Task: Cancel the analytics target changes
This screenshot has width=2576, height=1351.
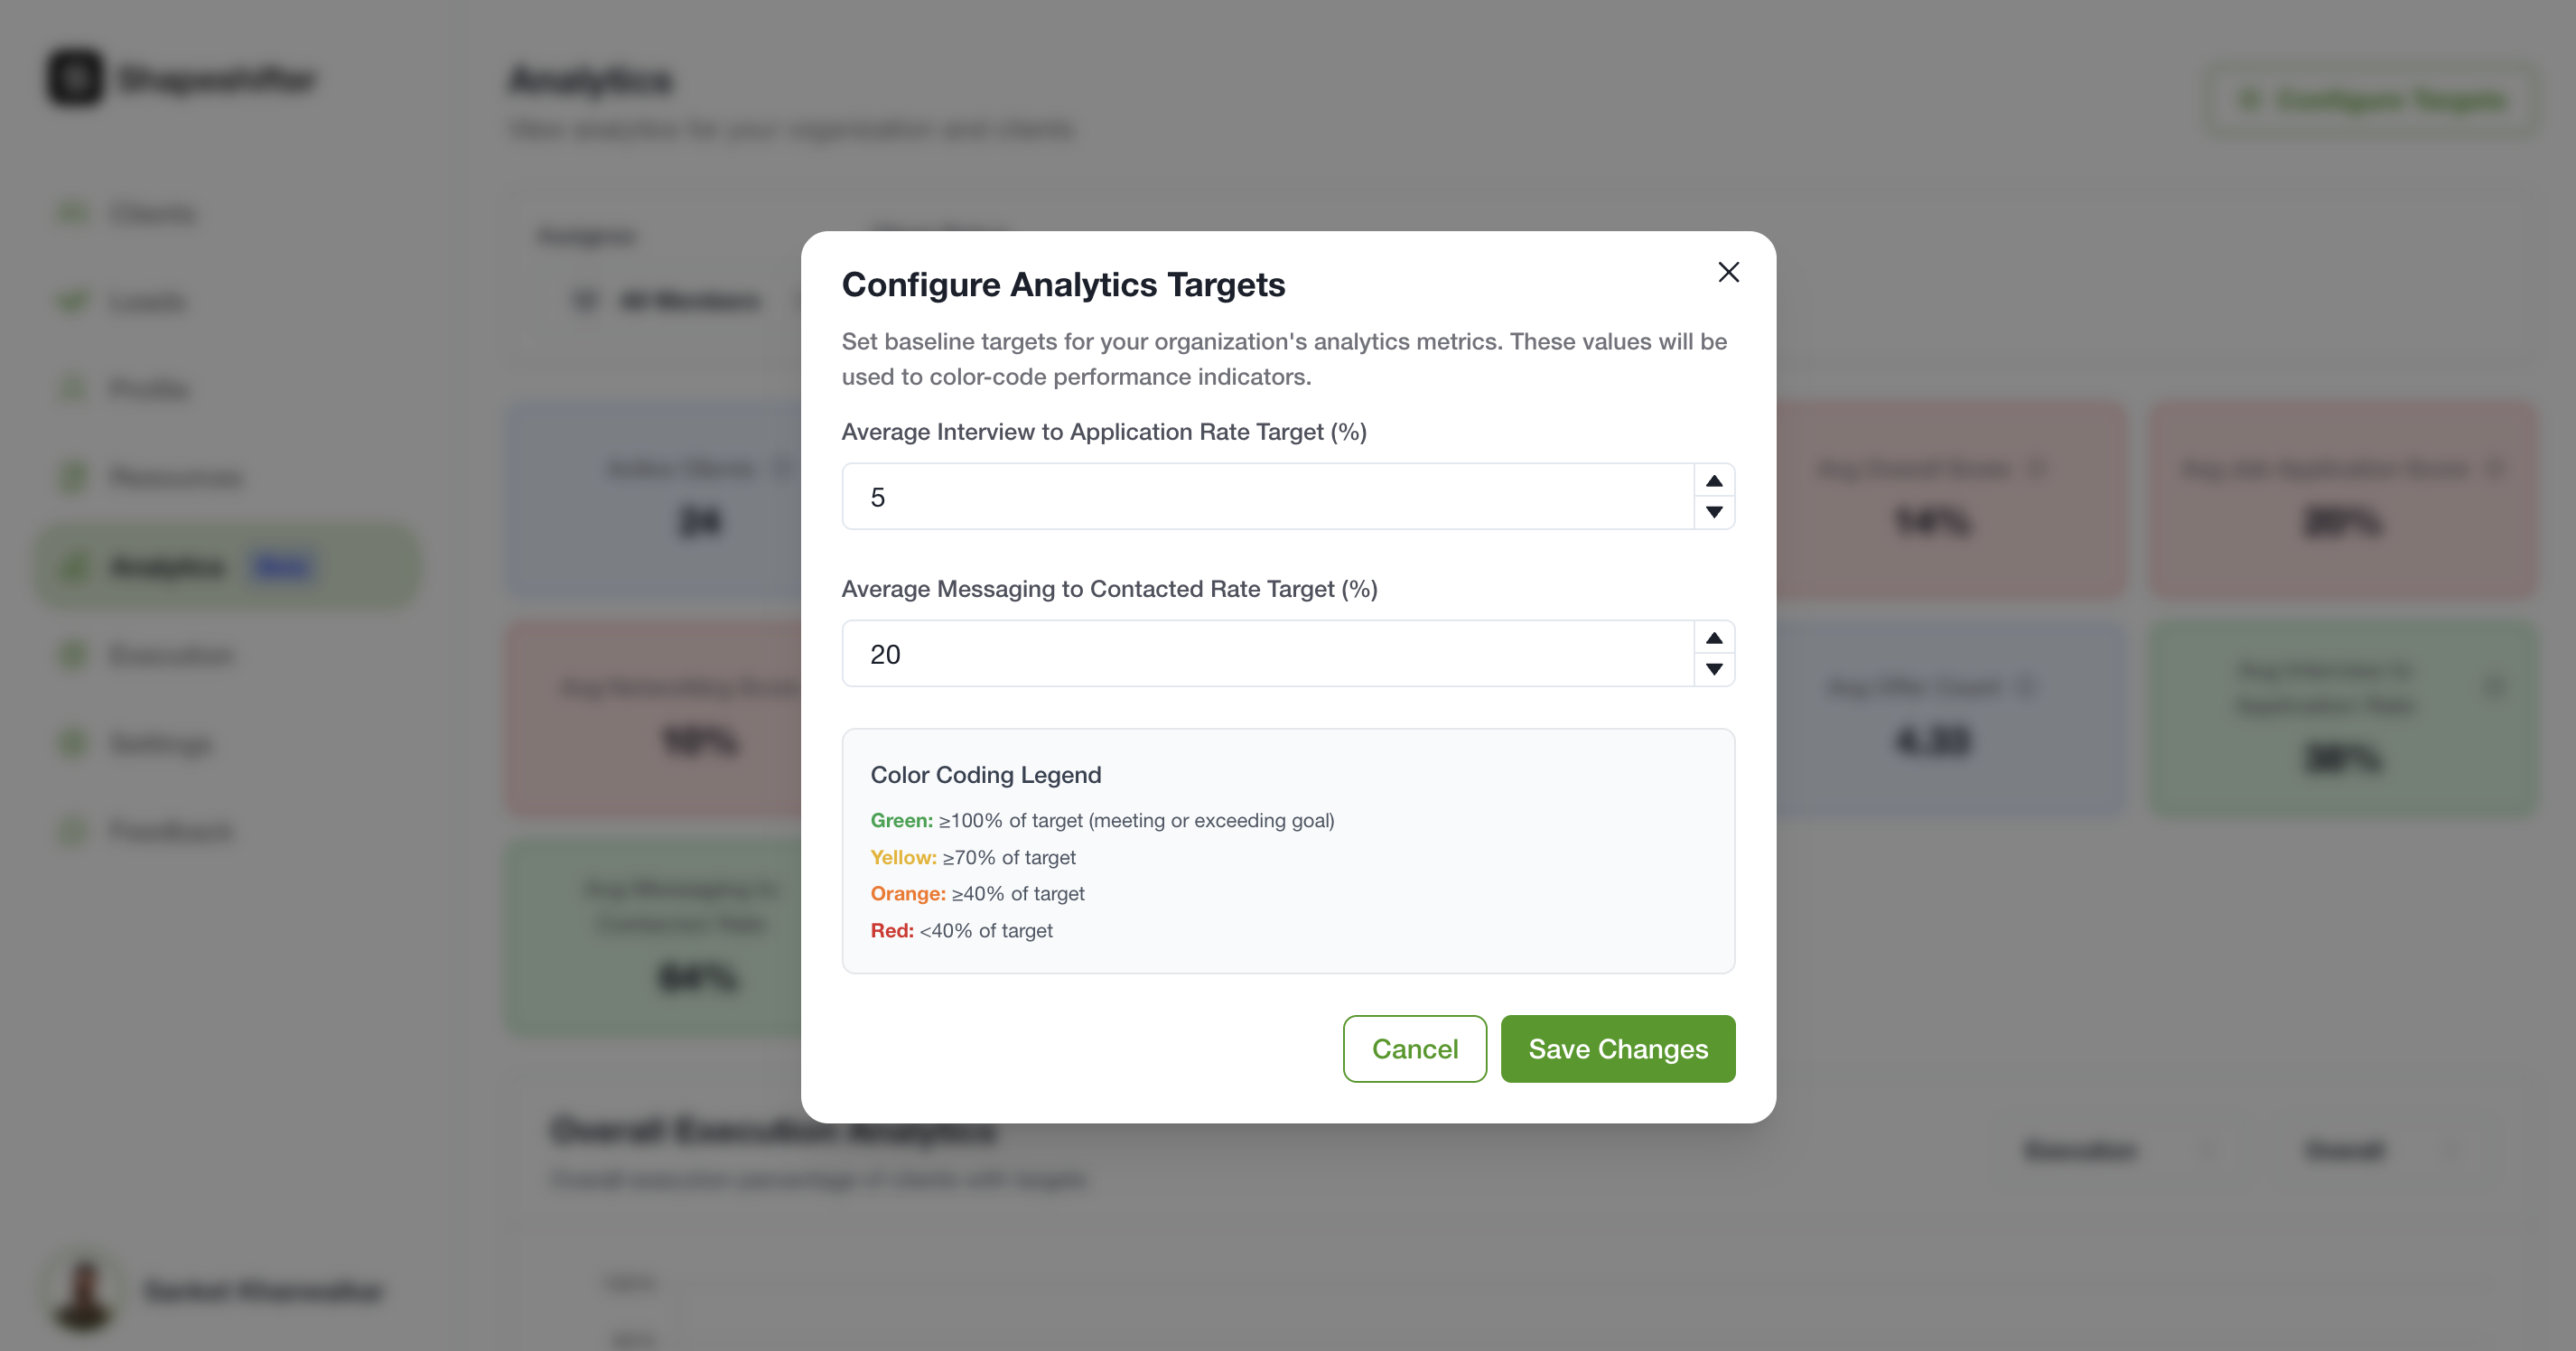Action: tap(1414, 1049)
